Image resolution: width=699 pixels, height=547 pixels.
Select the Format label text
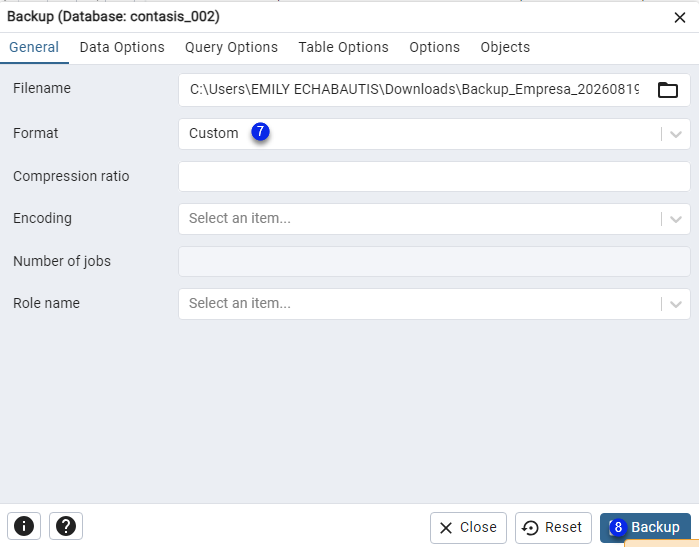coord(36,133)
